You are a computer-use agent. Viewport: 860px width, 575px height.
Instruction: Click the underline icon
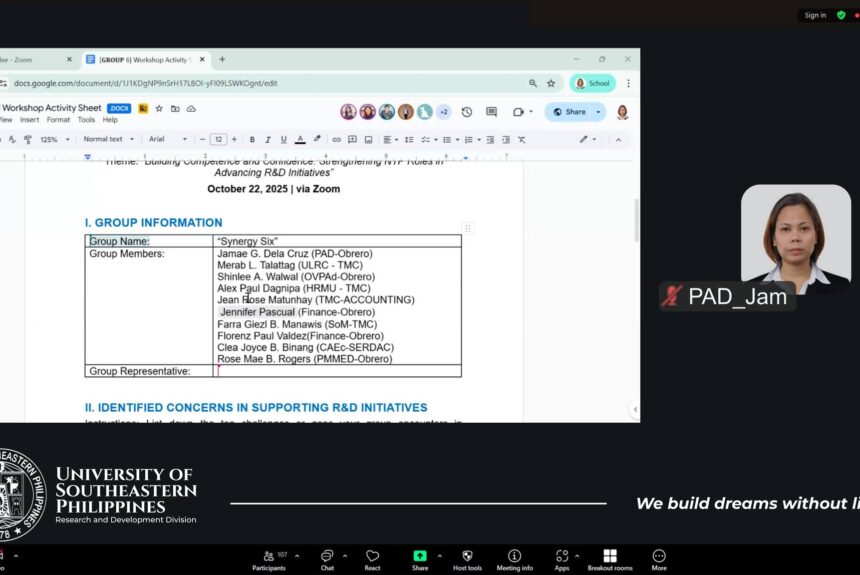pyautogui.click(x=284, y=140)
